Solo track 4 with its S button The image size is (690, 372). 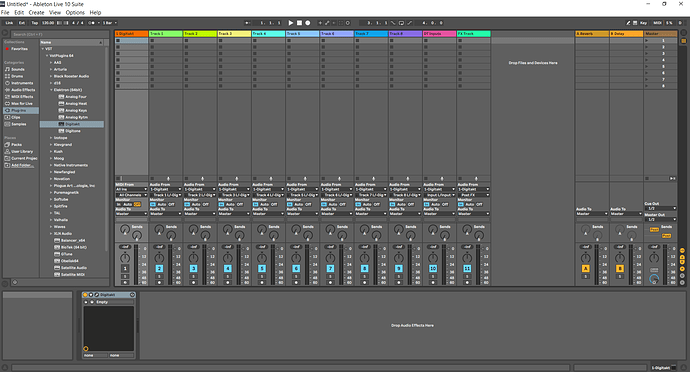(228, 277)
